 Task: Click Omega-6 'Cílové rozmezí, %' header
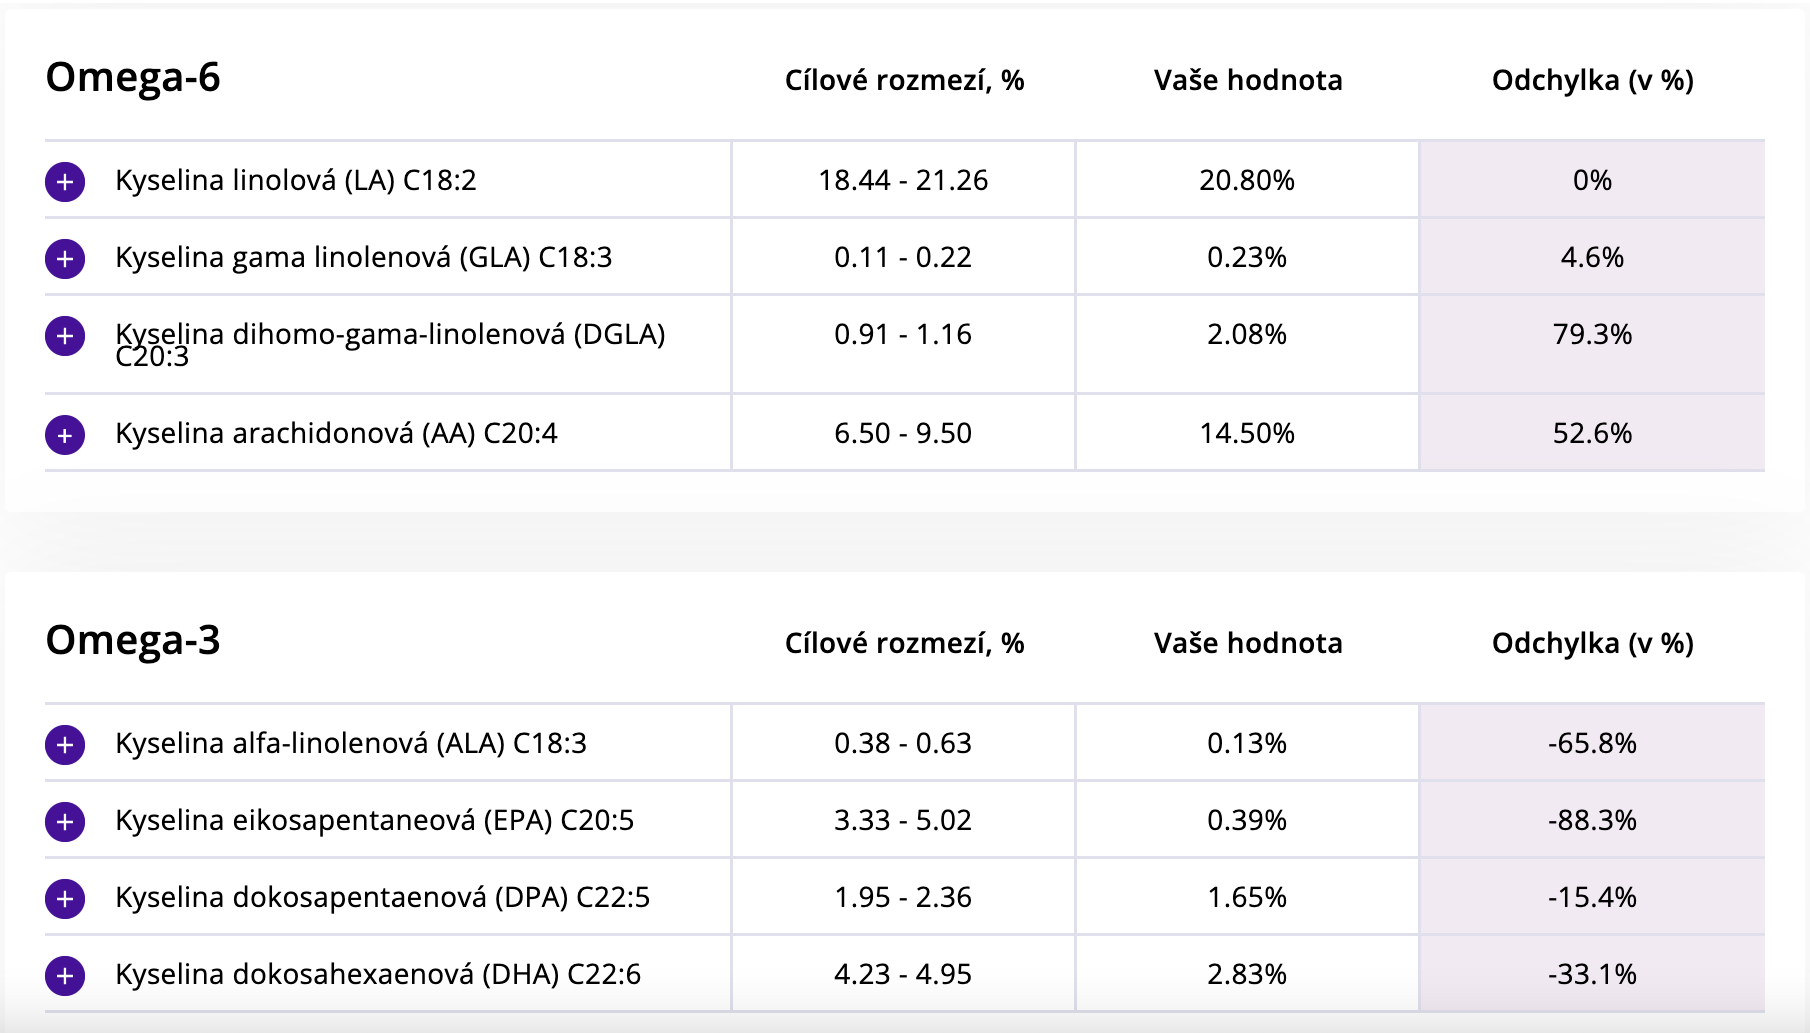coord(904,80)
